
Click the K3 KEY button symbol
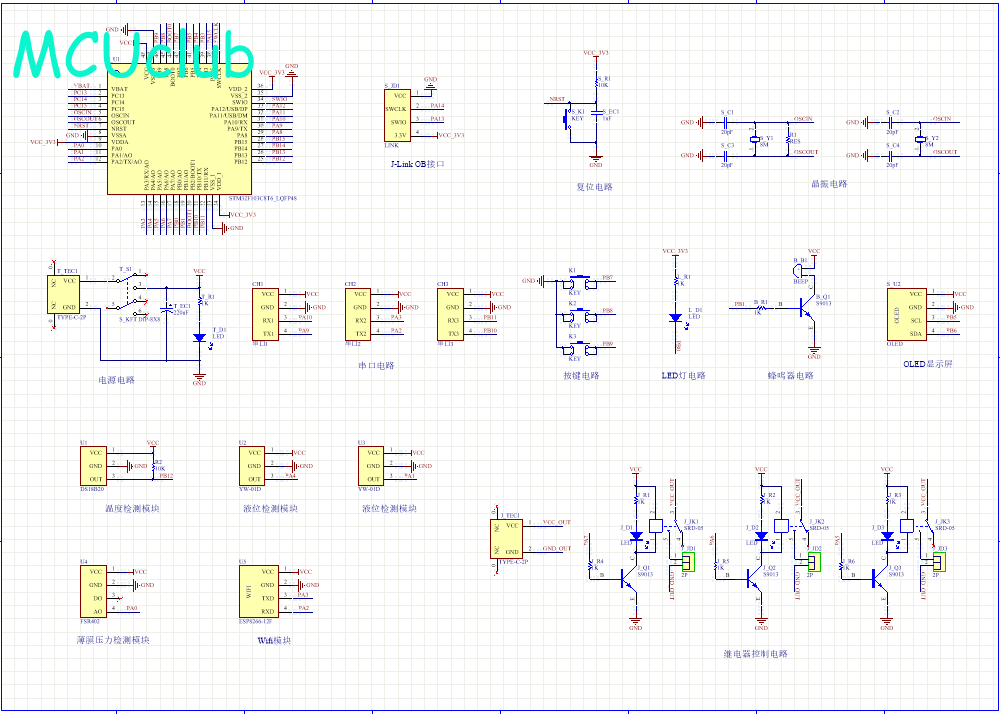[579, 347]
